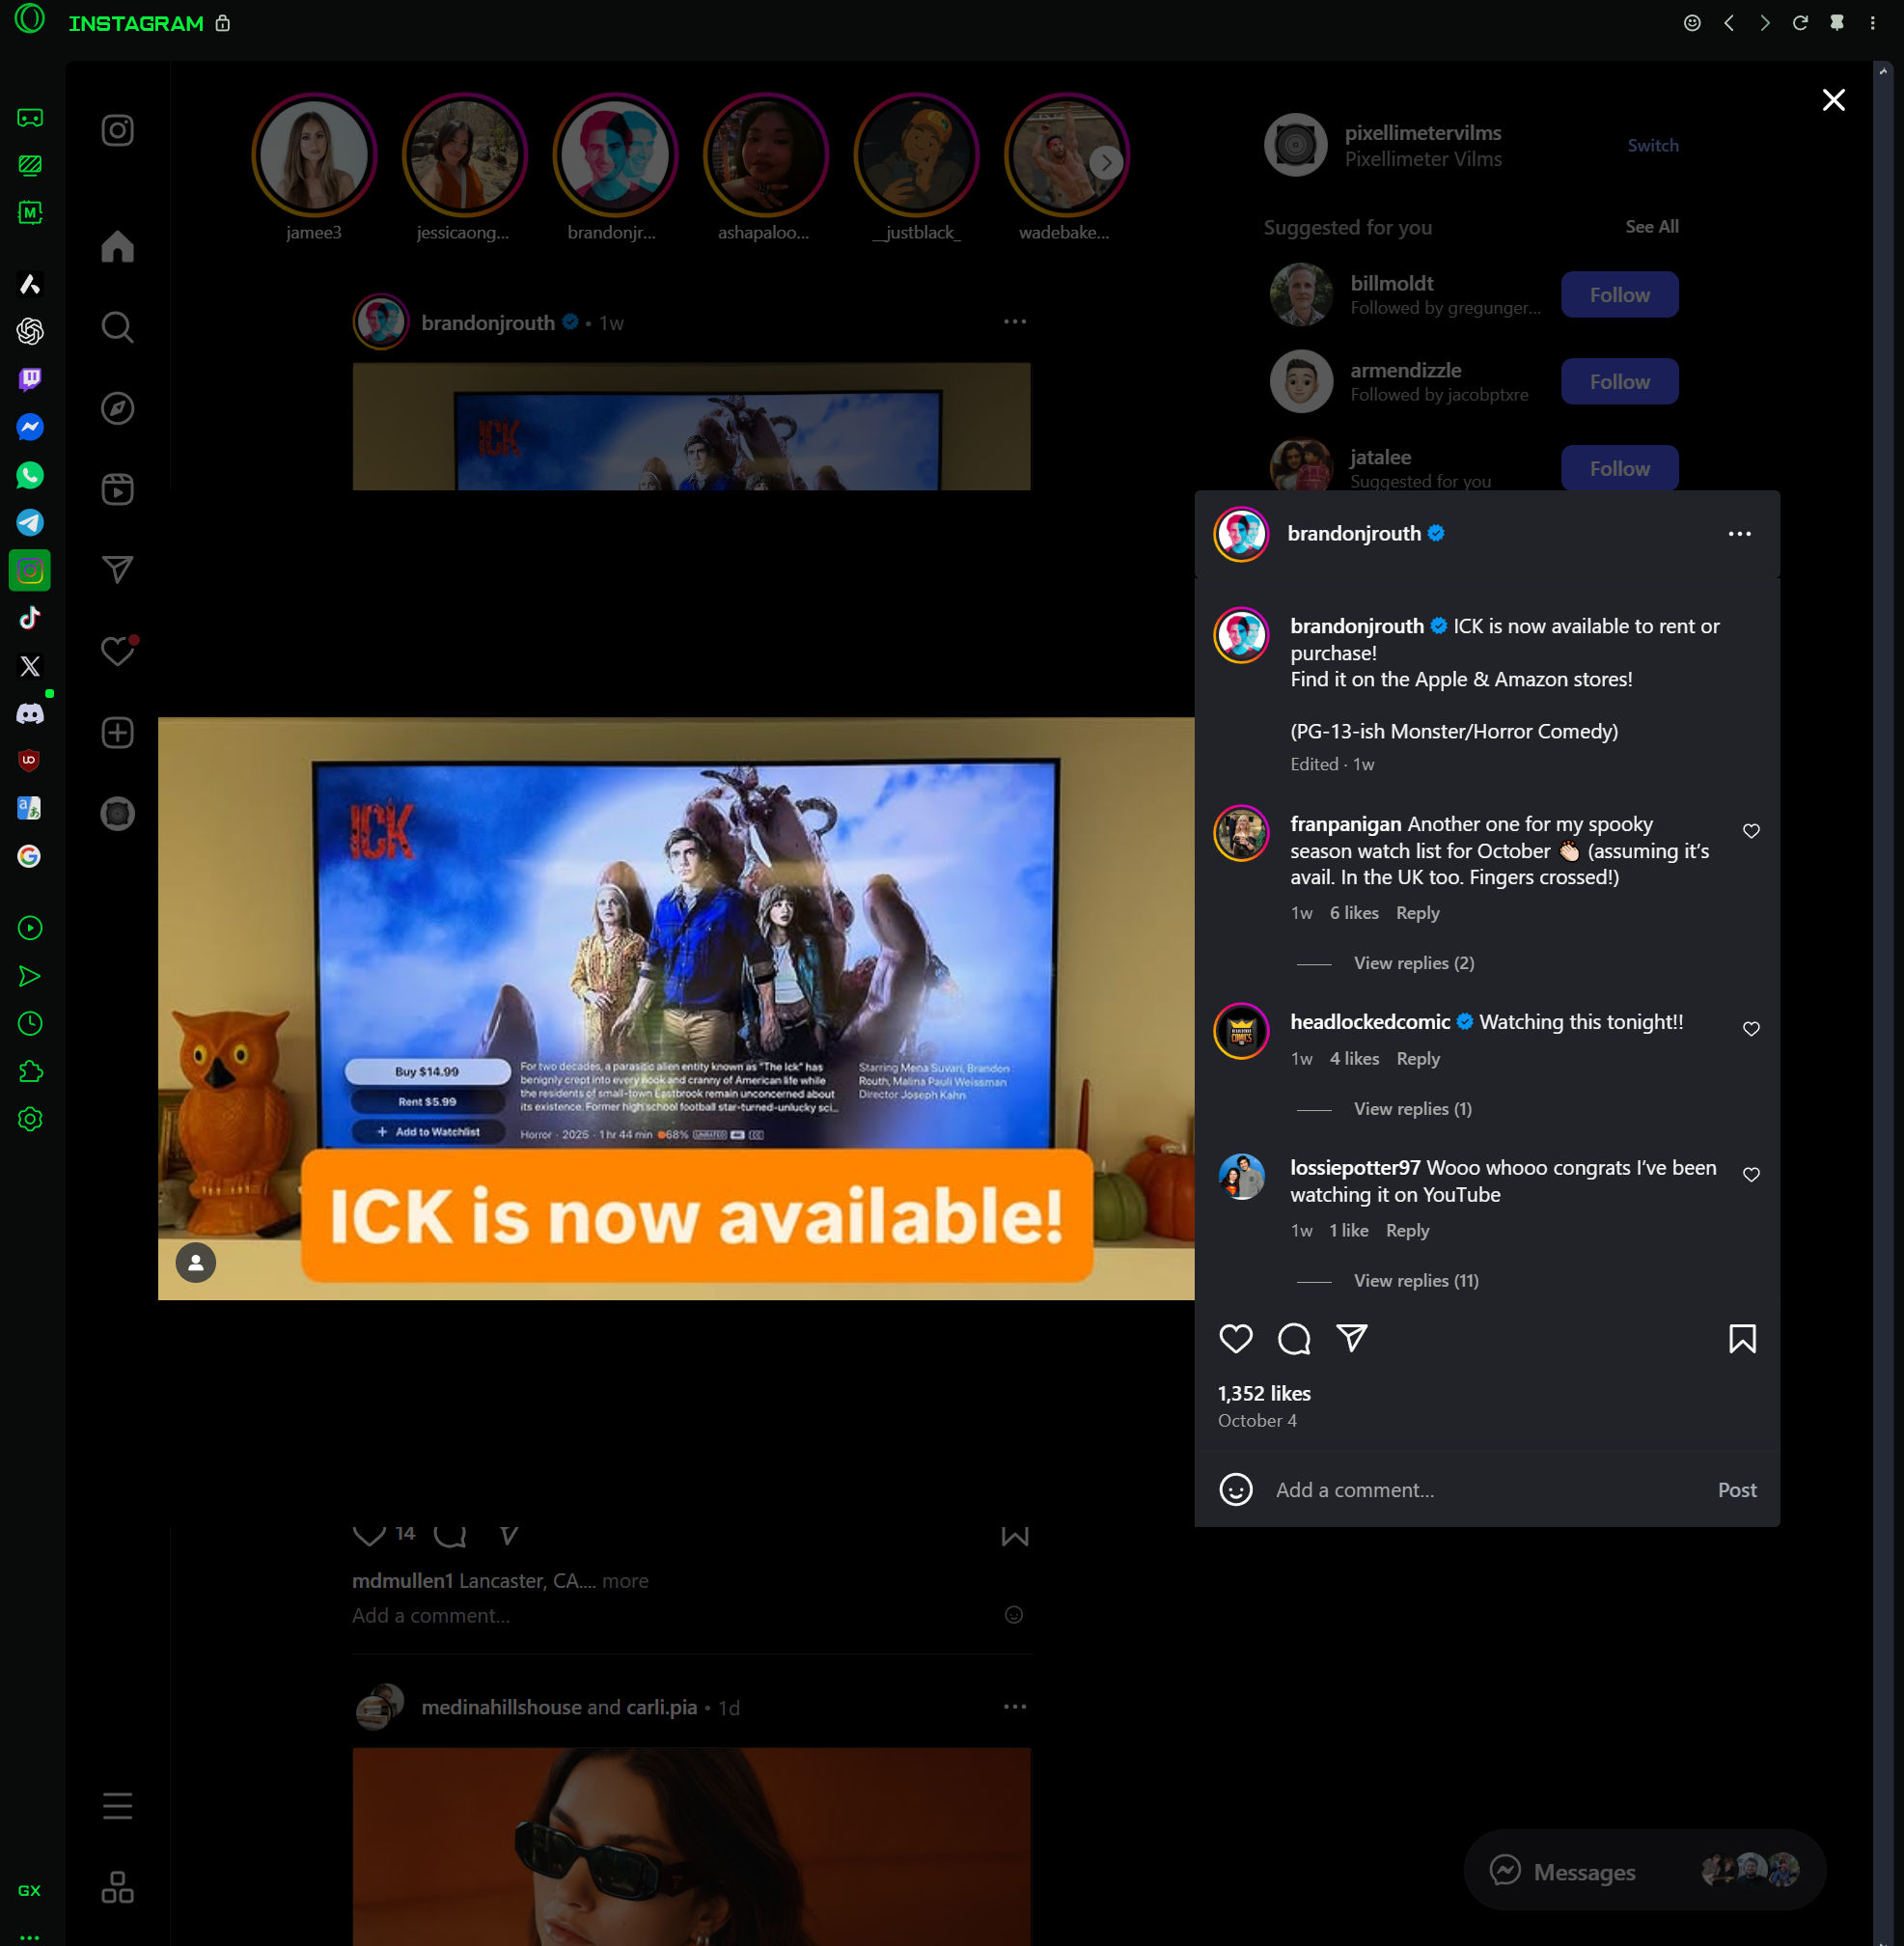Close the post dialog

click(1833, 100)
